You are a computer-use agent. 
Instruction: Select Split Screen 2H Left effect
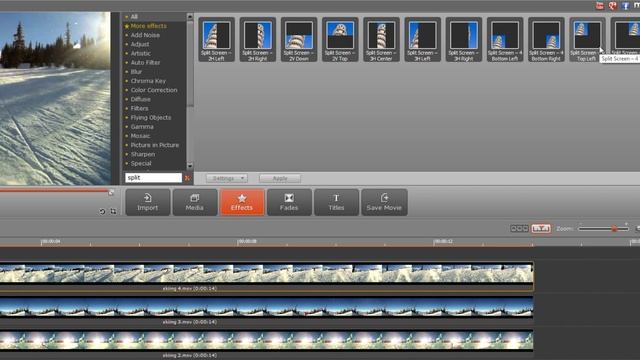pyautogui.click(x=216, y=40)
